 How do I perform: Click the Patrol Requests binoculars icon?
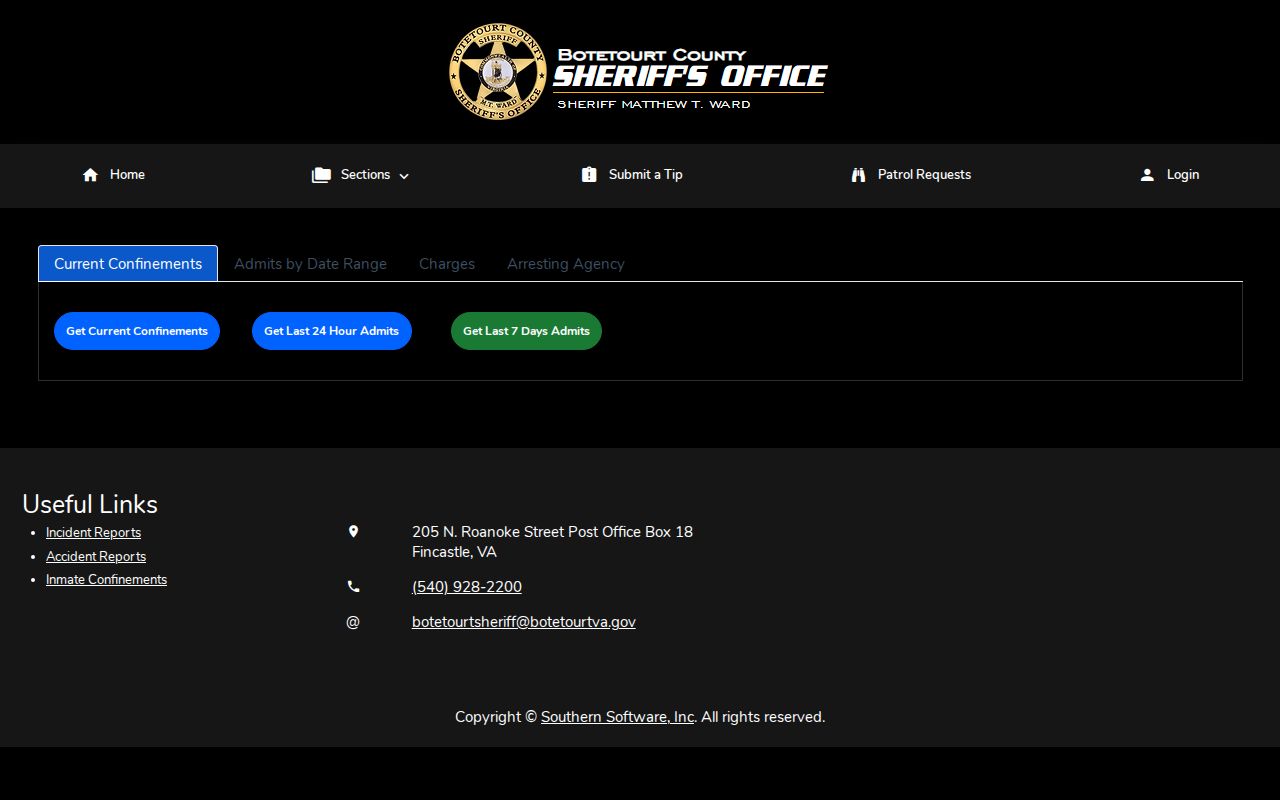tap(858, 175)
